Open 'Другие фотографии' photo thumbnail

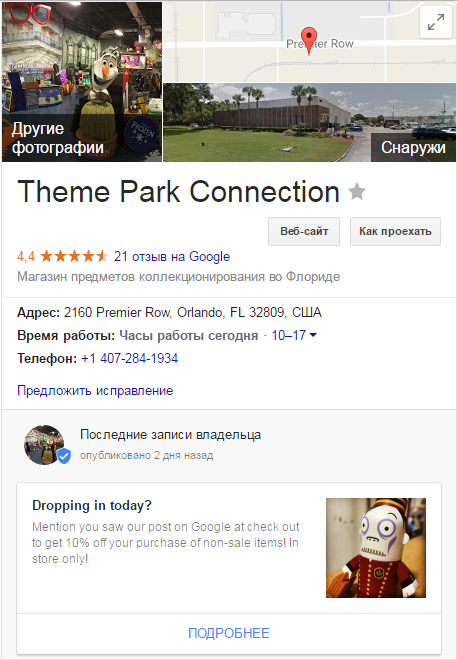[82, 82]
